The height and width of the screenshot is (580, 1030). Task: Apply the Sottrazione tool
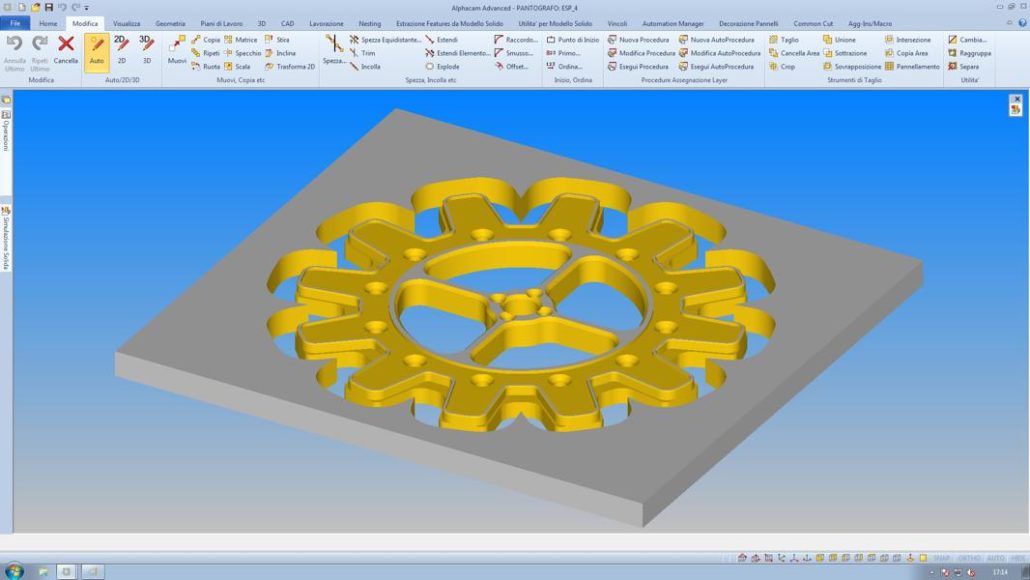tap(845, 53)
